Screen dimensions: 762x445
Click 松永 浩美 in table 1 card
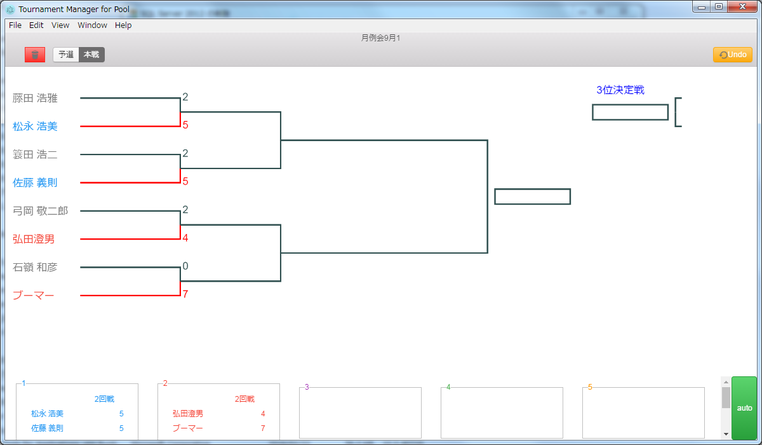pyautogui.click(x=47, y=413)
